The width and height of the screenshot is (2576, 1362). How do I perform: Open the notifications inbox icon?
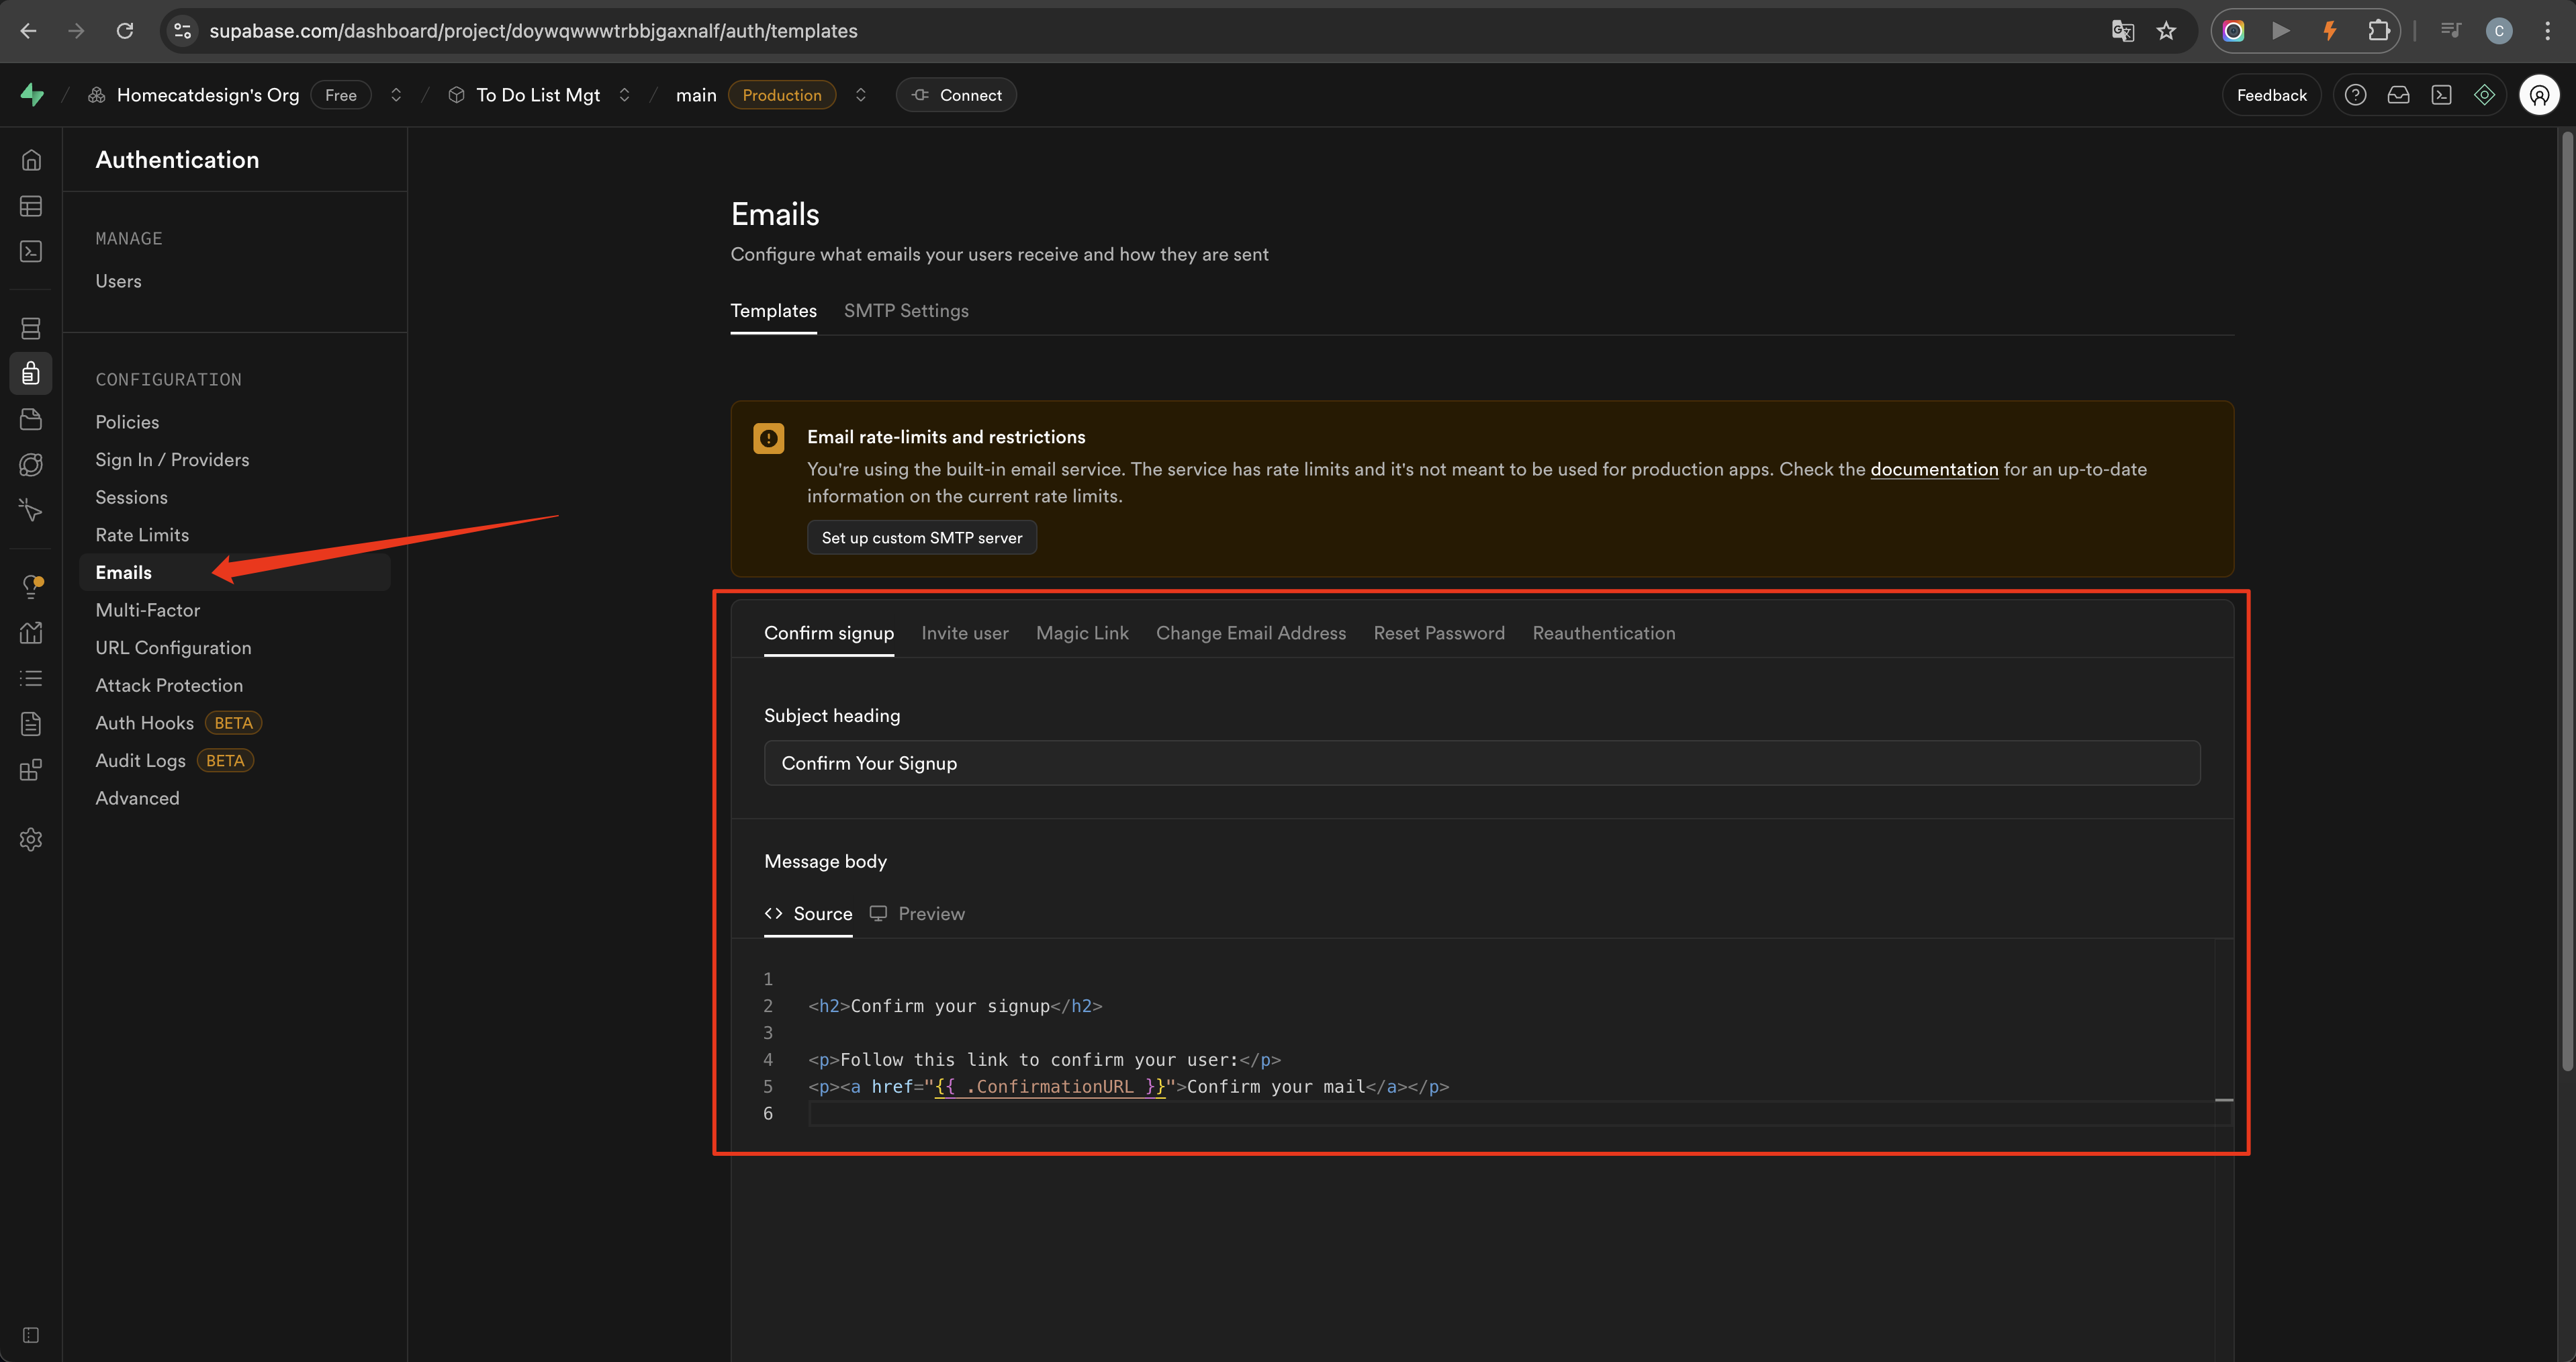pos(2398,95)
